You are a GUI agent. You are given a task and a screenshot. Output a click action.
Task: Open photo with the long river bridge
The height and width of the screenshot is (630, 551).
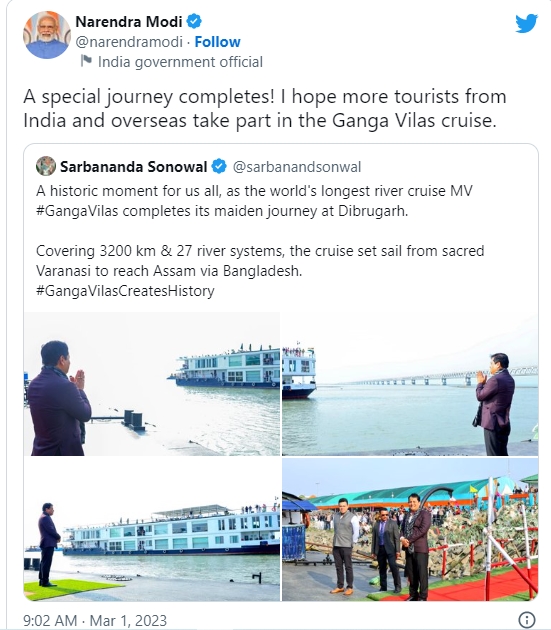coord(410,384)
